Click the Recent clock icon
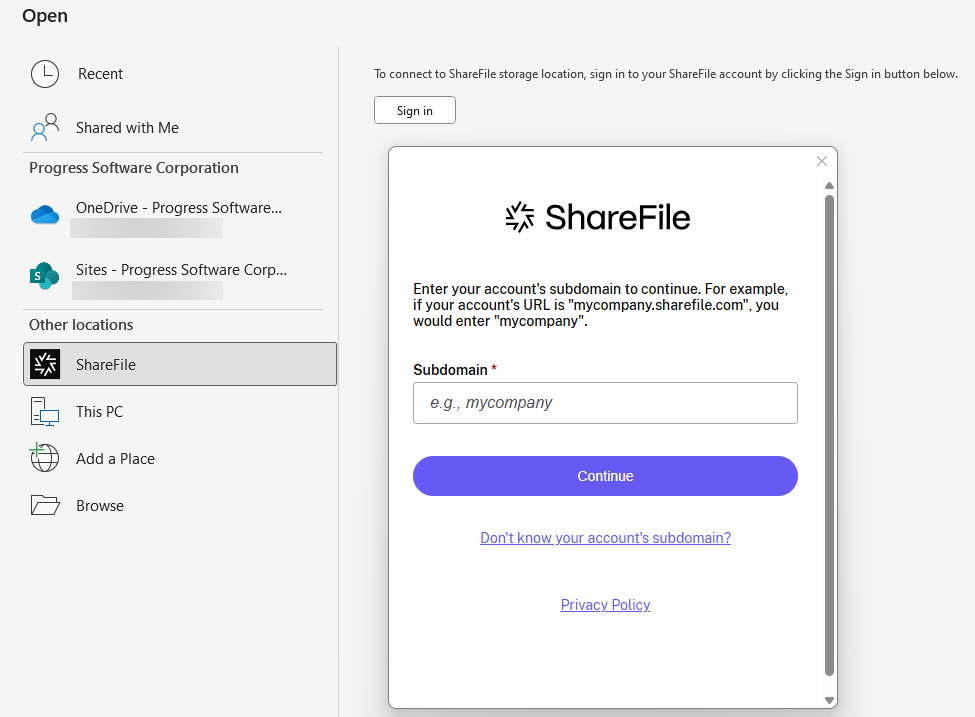 click(45, 74)
